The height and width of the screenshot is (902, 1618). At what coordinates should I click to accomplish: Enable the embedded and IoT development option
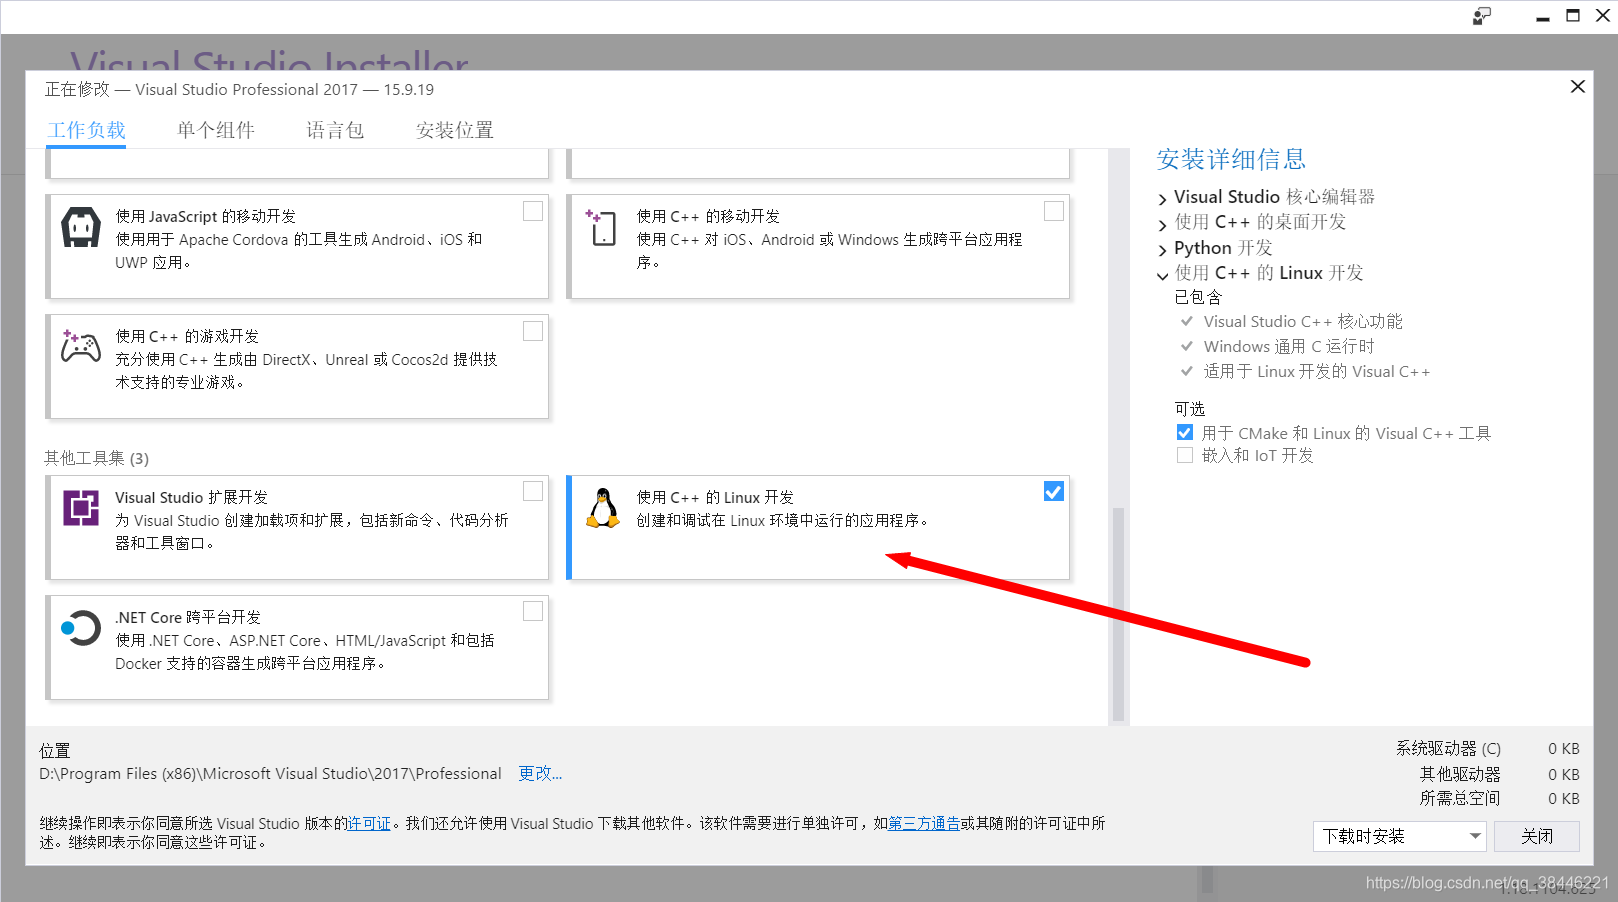point(1185,455)
